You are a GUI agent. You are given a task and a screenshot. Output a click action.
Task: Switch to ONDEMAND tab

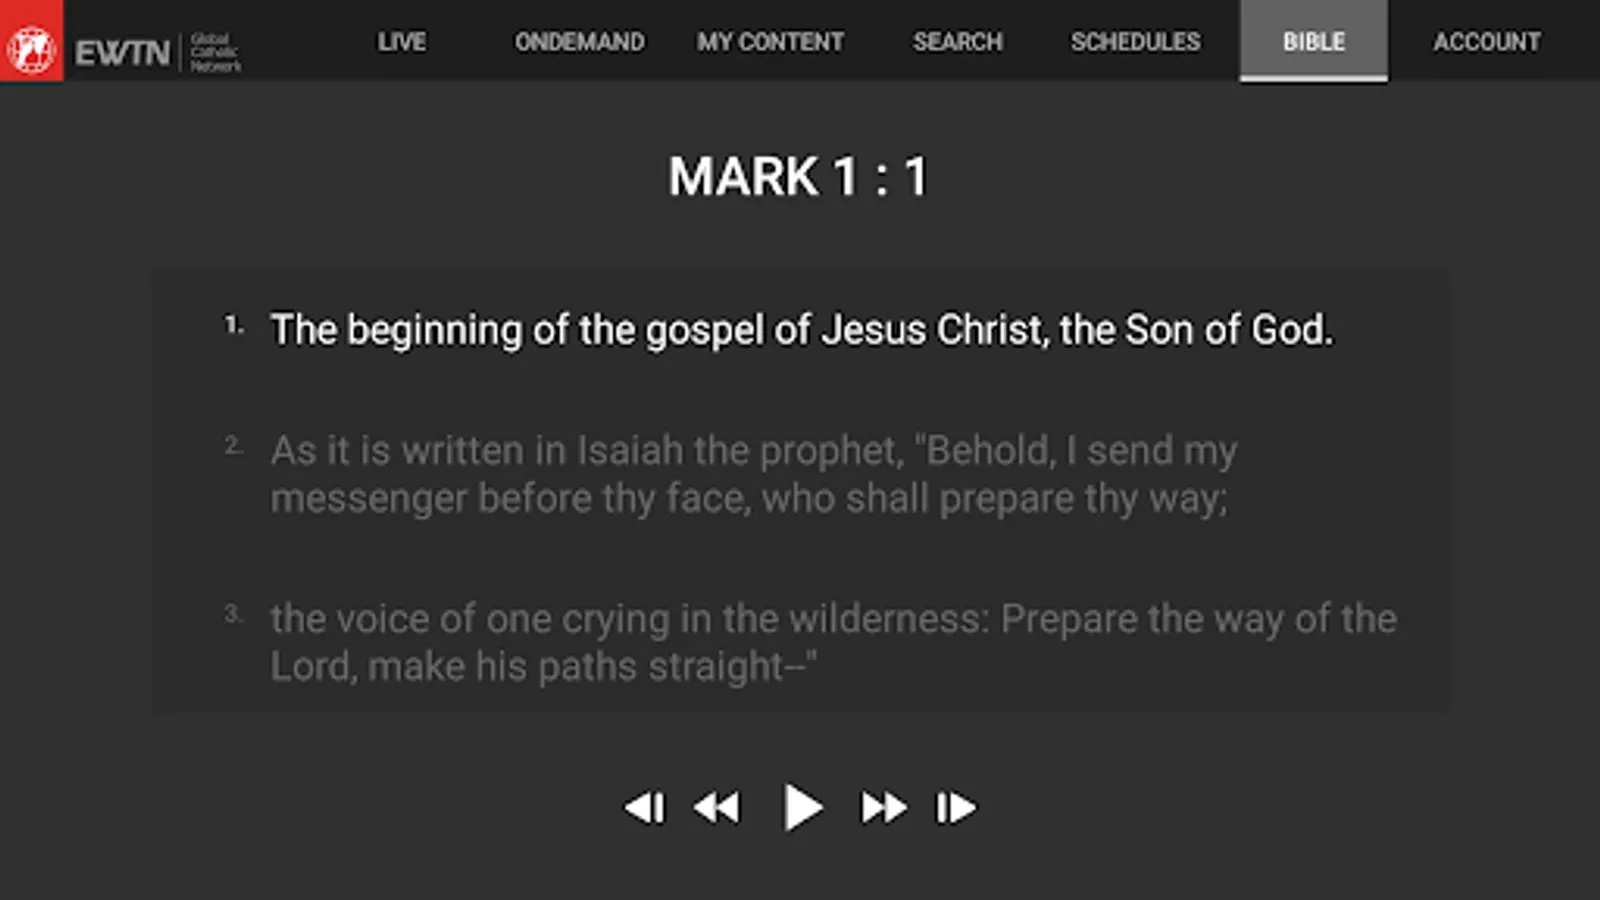coord(579,42)
